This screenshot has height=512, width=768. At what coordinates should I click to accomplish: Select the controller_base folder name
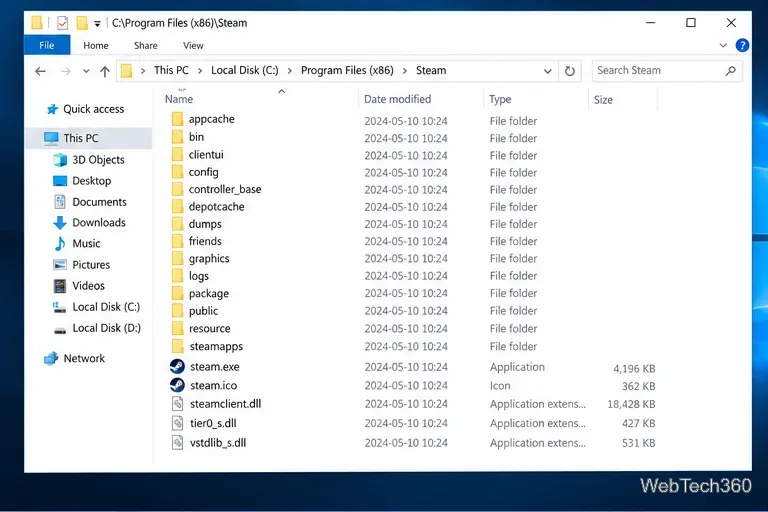(x=225, y=189)
